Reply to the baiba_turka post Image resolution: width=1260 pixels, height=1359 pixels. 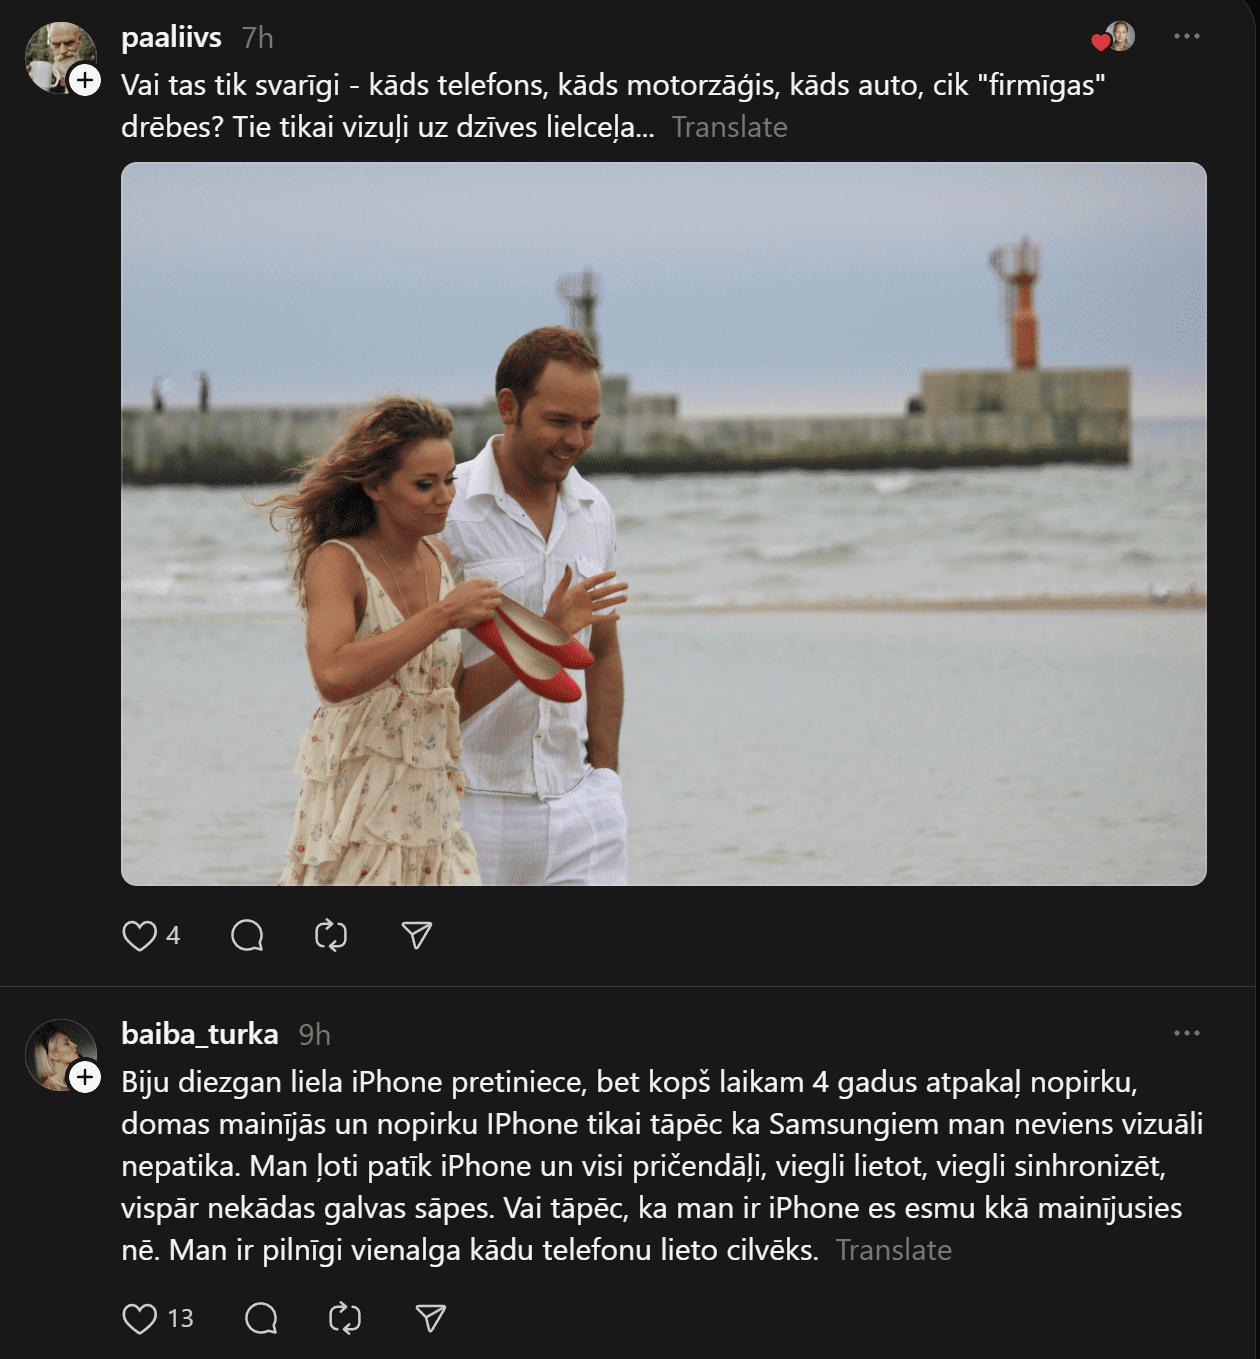coord(261,1319)
